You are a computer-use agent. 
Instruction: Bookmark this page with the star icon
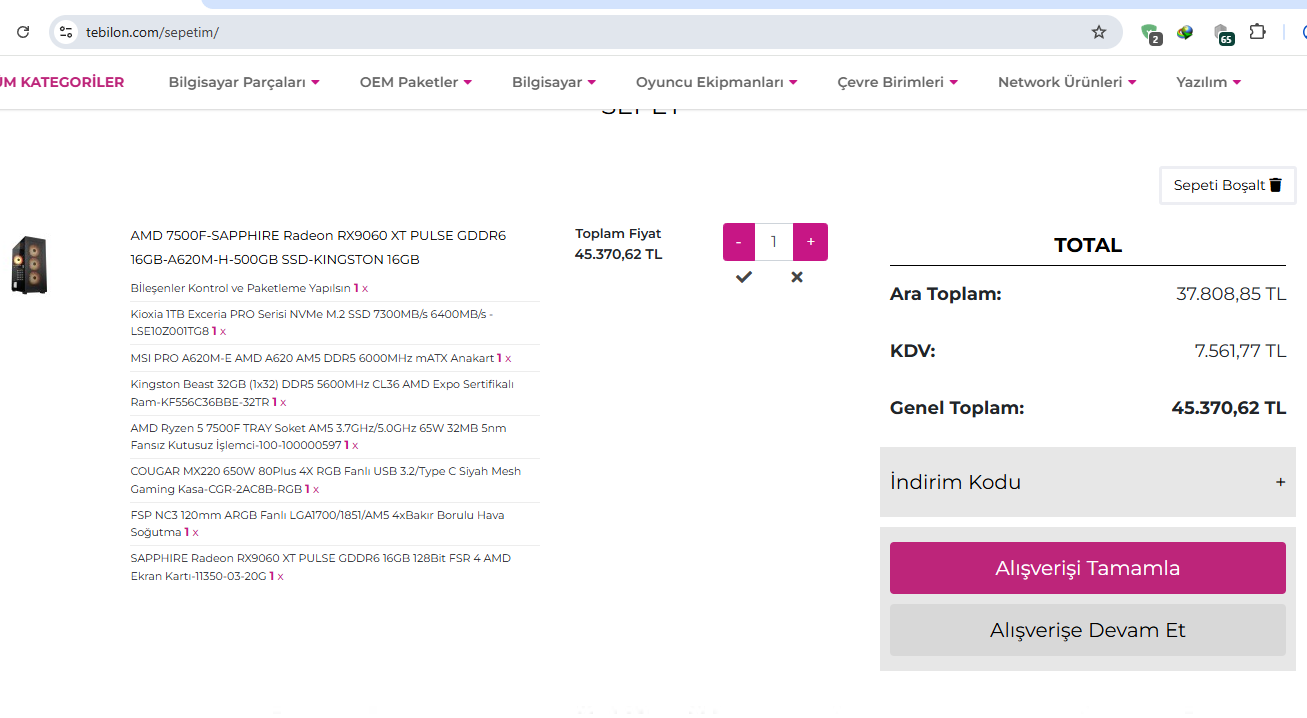1099,32
